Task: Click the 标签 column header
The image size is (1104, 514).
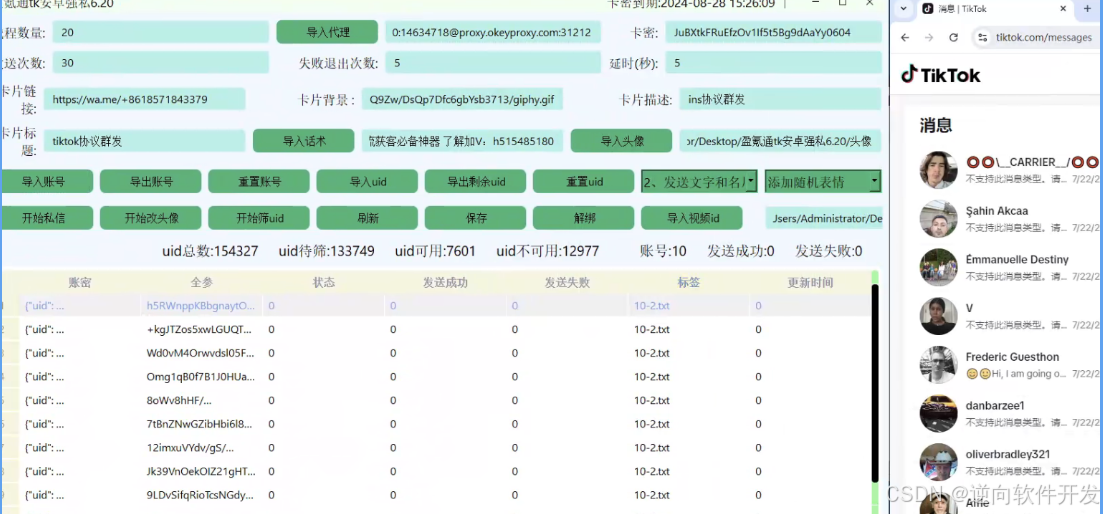Action: (x=689, y=282)
